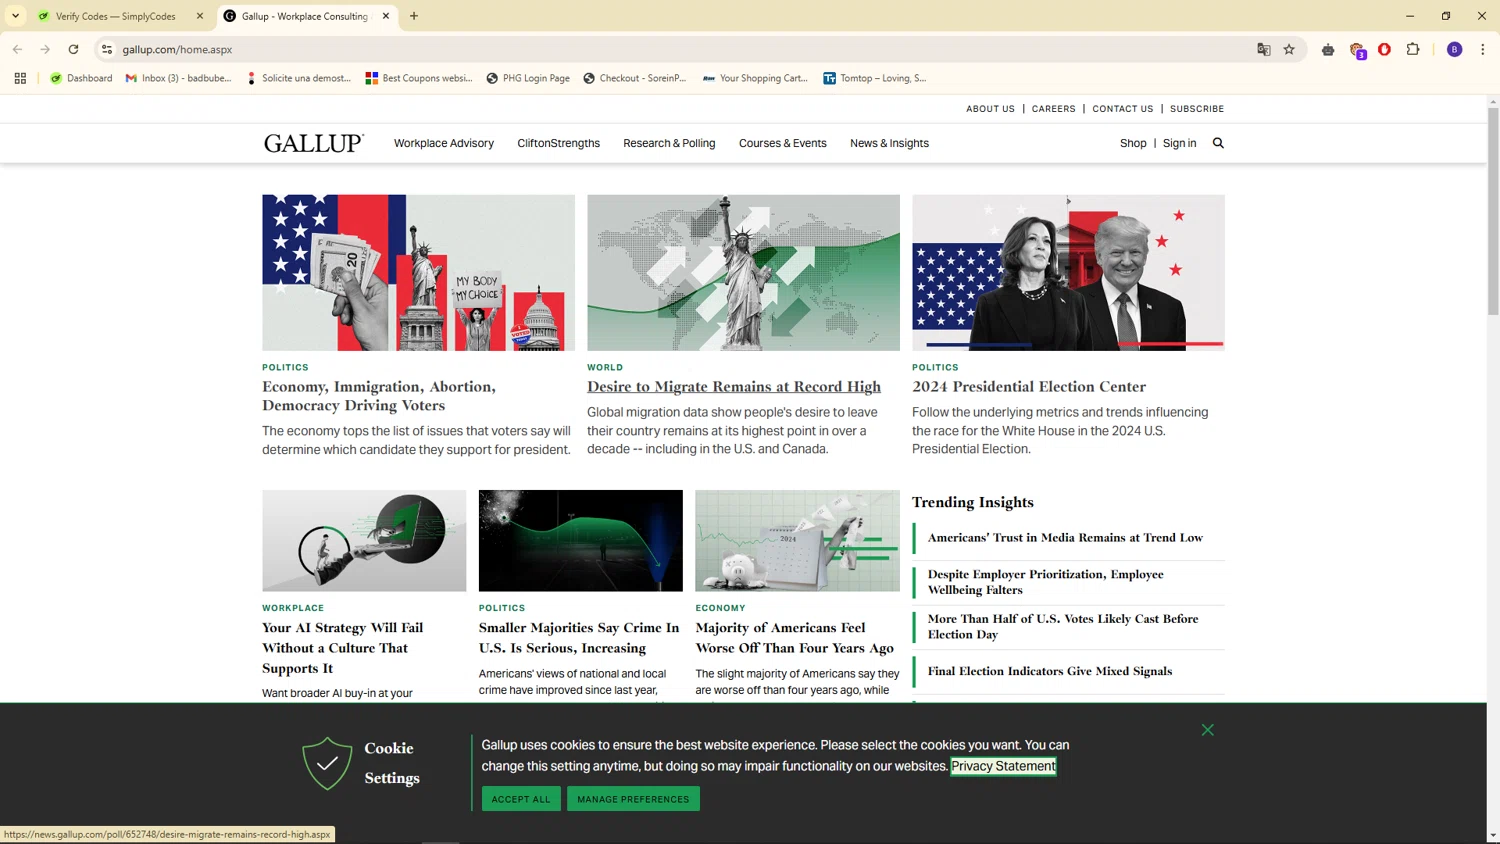This screenshot has height=844, width=1500.
Task: Open the CliftonStrengths menu
Action: coord(558,143)
